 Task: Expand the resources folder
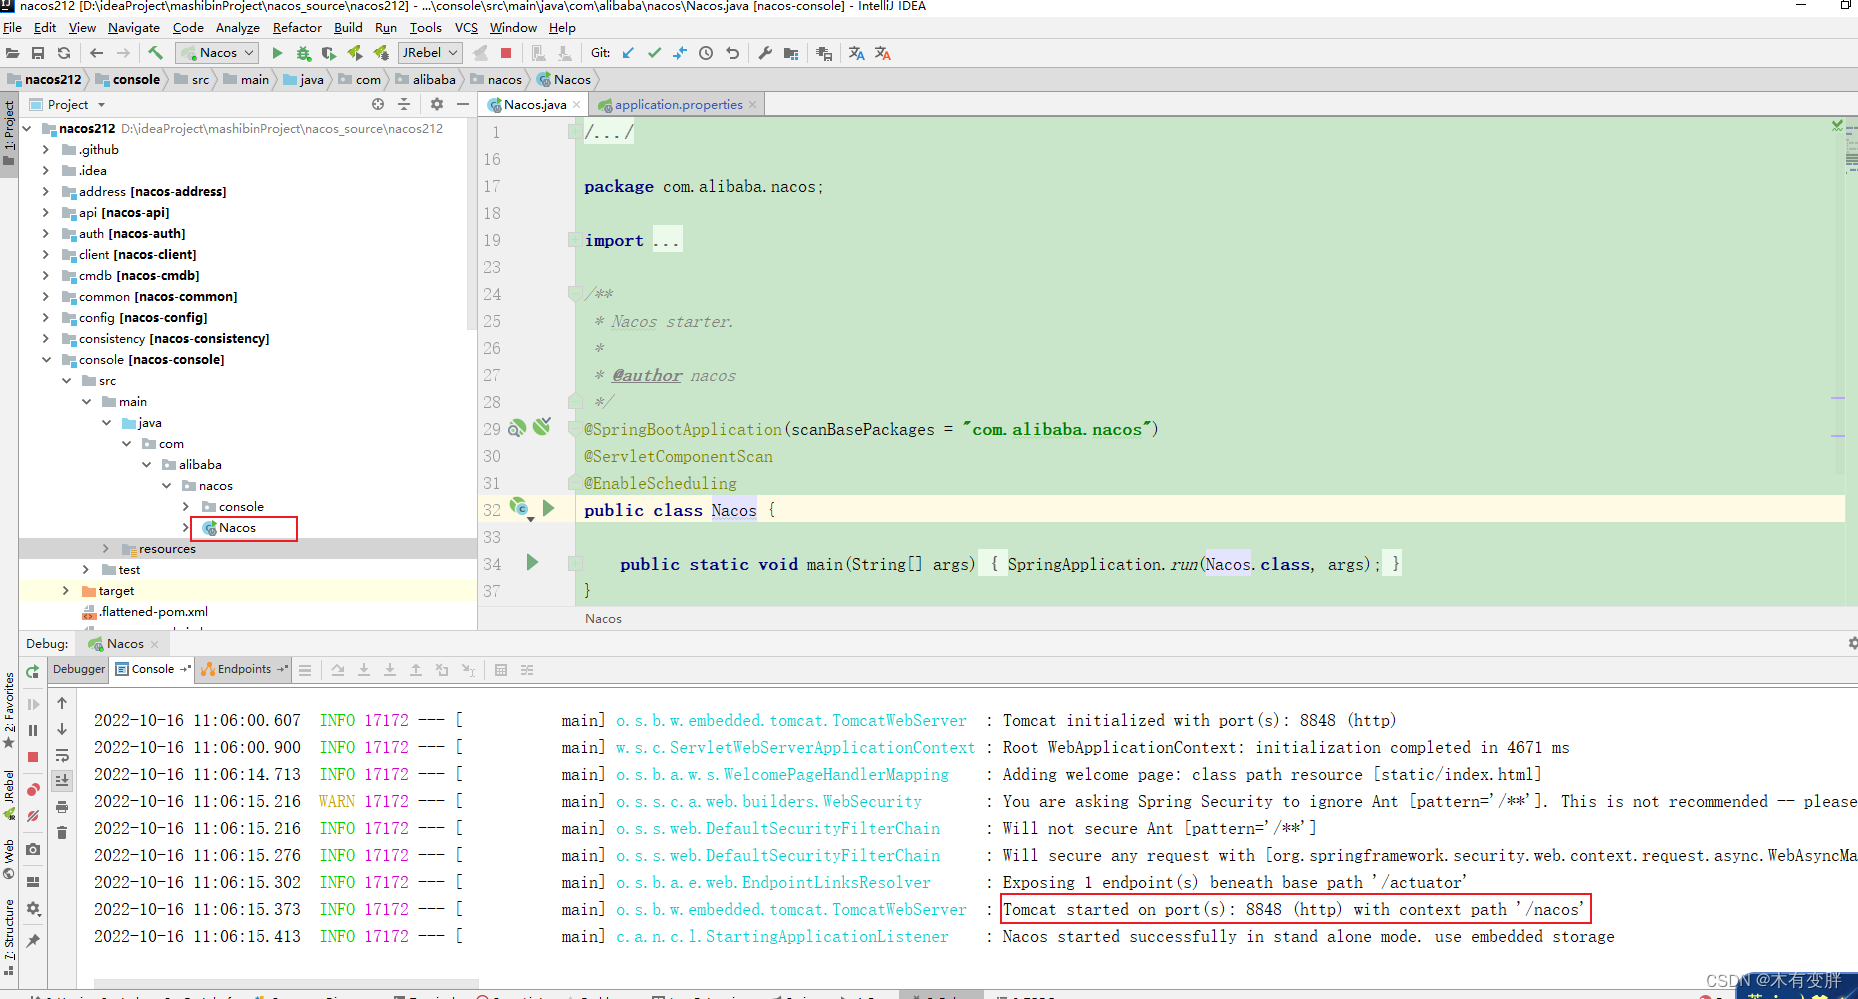pyautogui.click(x=105, y=549)
